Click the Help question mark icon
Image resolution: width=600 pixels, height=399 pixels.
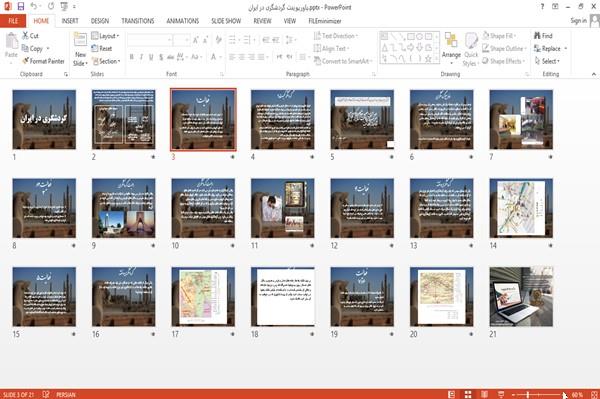point(542,7)
